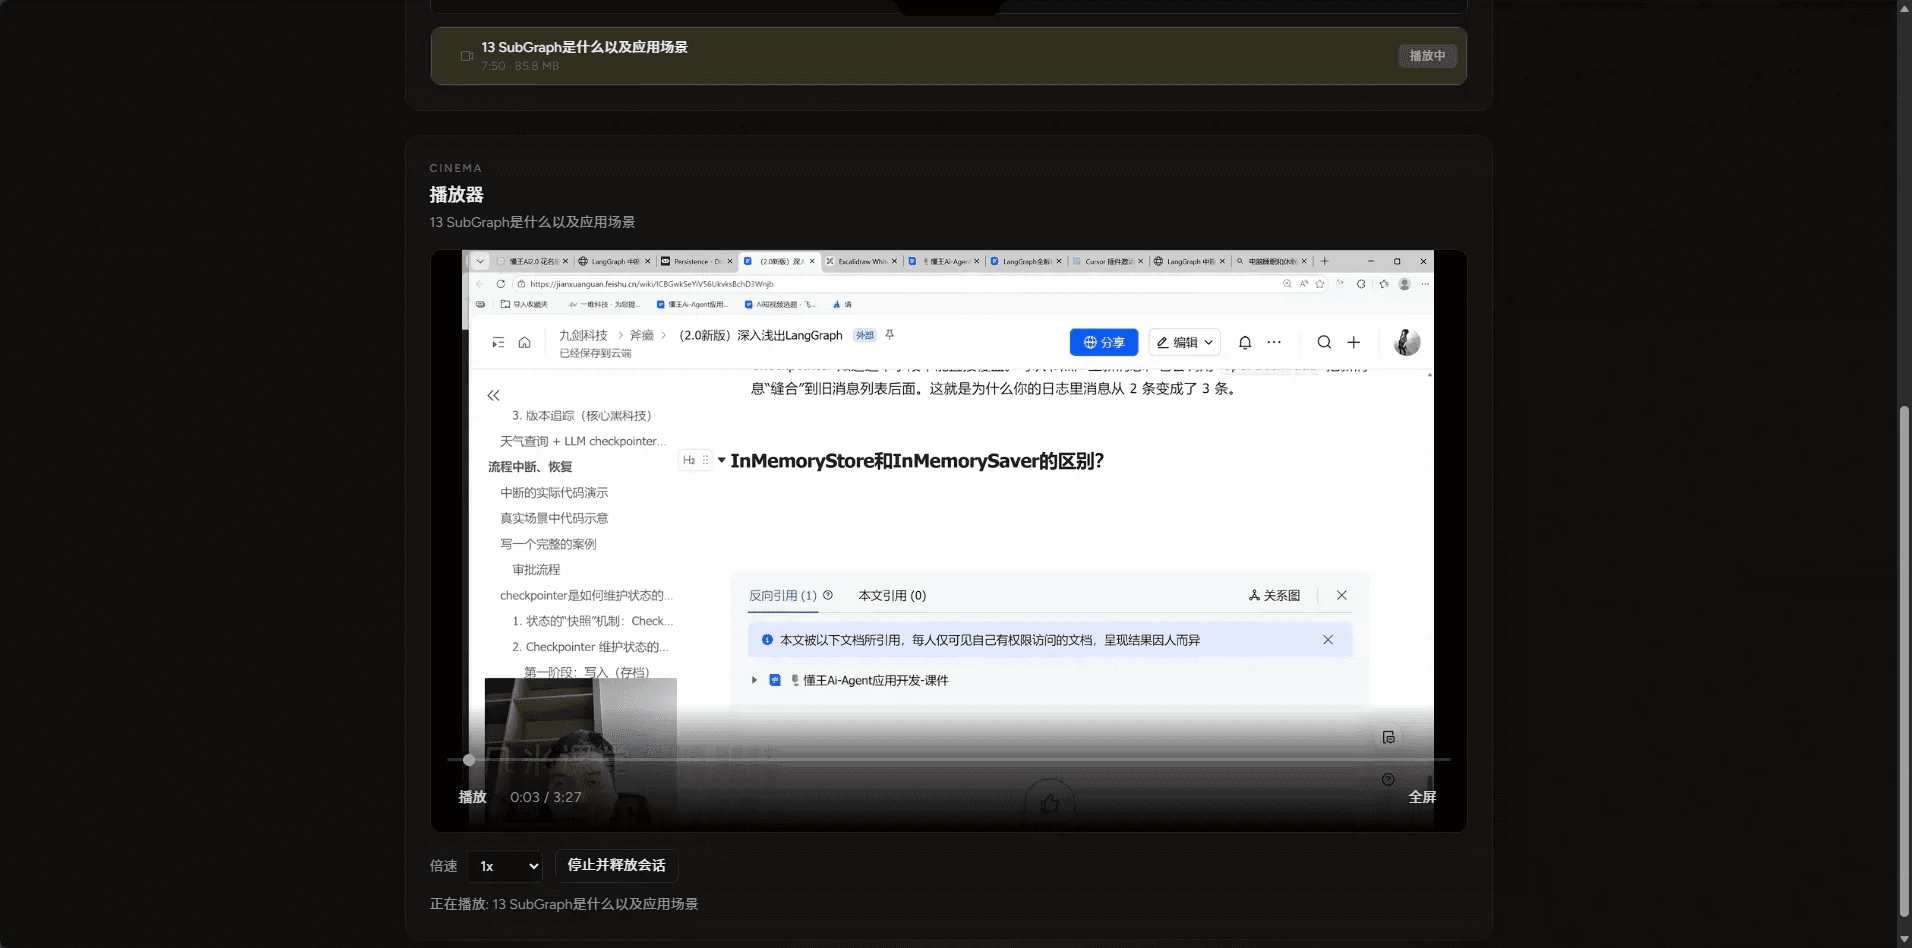This screenshot has height=948, width=1912.
Task: Click the pin icon next to the 外部 tag
Action: [889, 335]
